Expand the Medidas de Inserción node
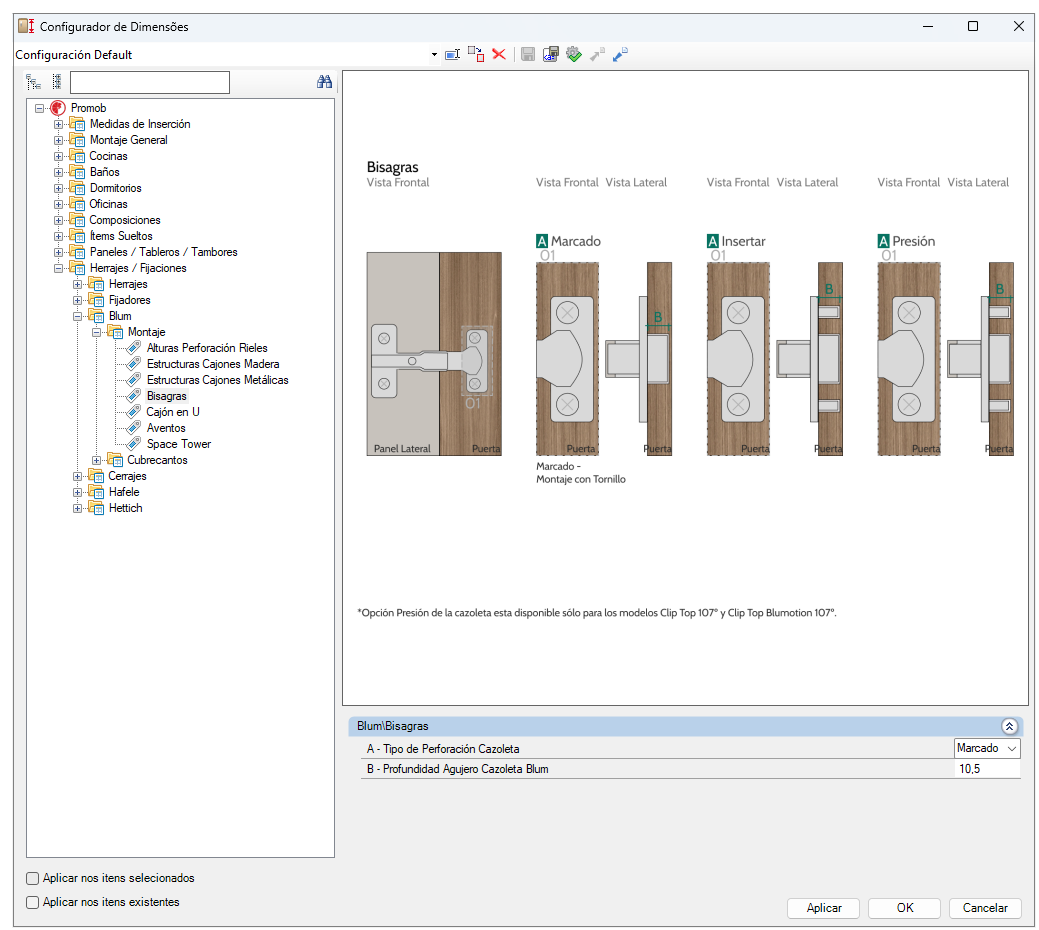 [59, 125]
